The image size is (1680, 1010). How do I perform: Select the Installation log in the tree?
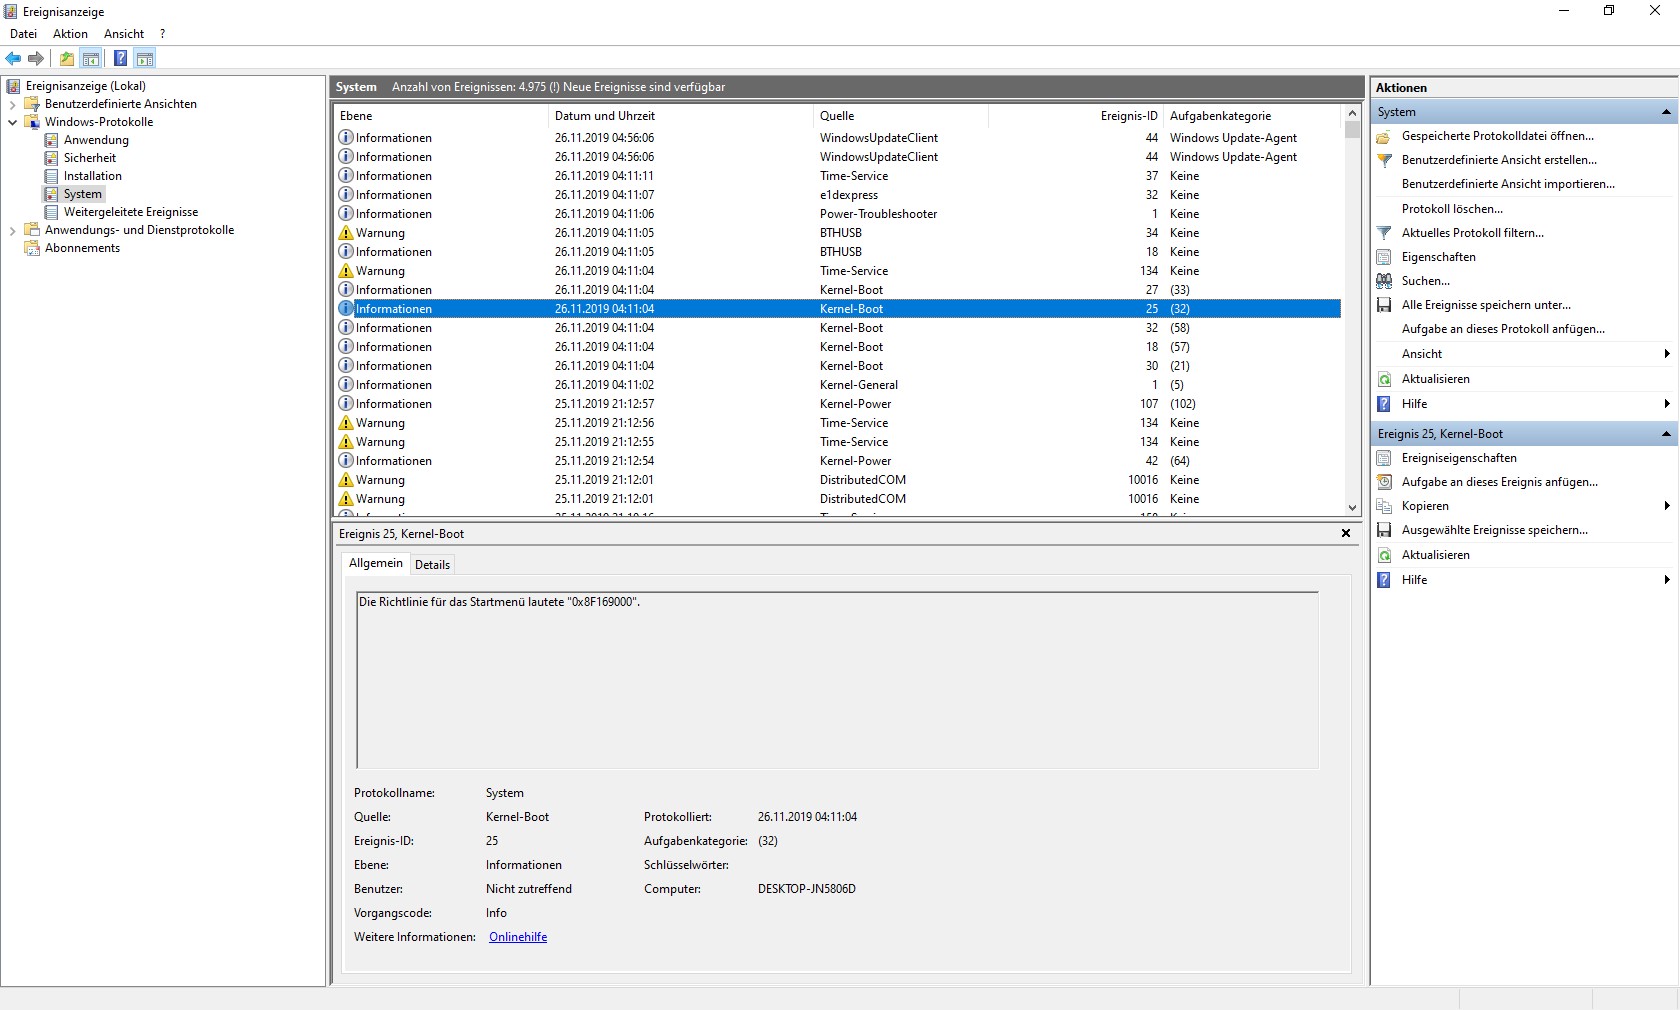point(93,176)
